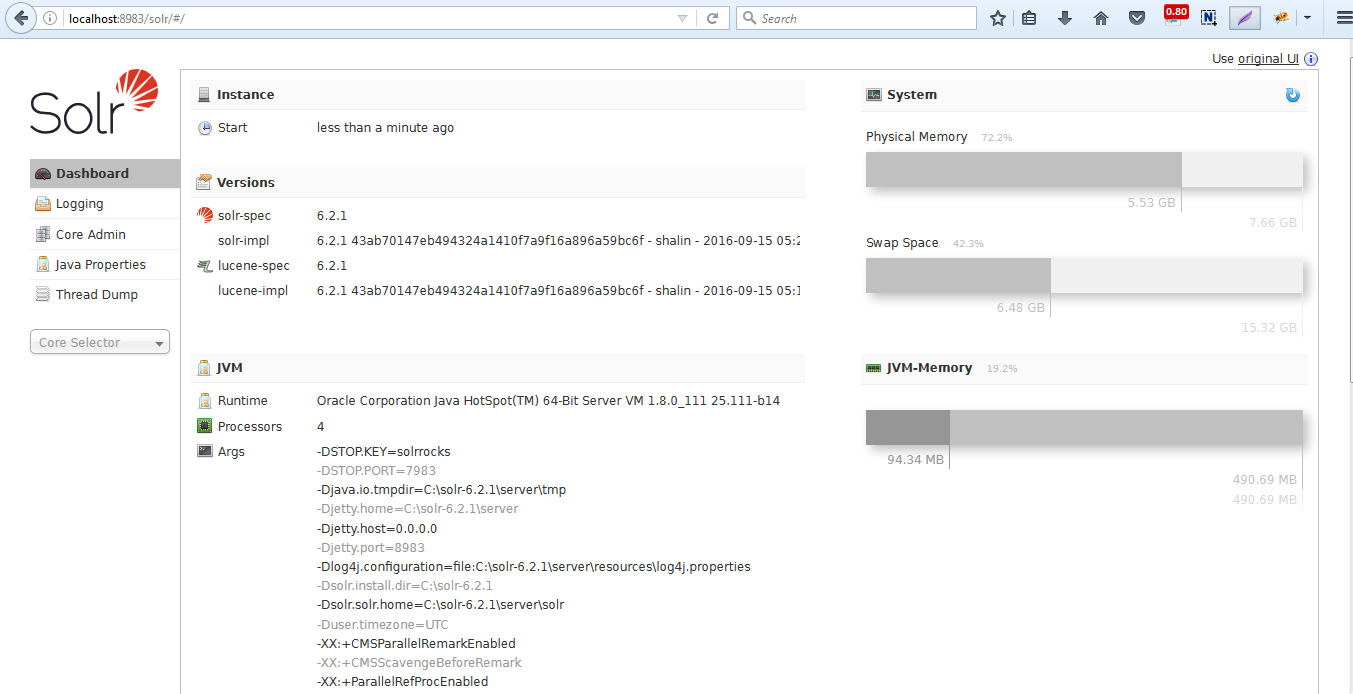Click the Physical Memory usage bar
Screen dimensions: 1353x694
[1084, 169]
